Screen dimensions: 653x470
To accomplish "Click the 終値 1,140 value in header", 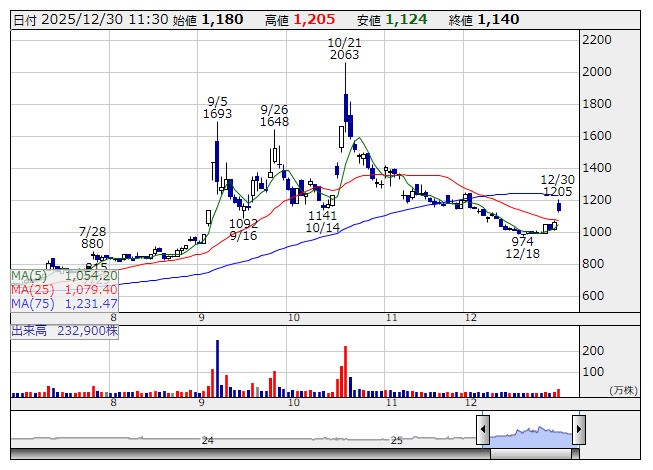I will click(498, 19).
